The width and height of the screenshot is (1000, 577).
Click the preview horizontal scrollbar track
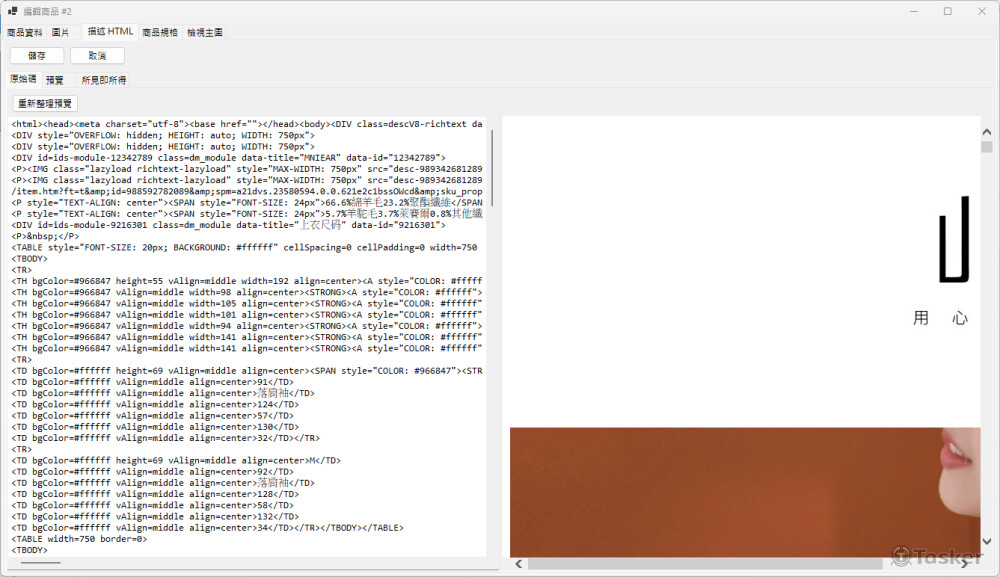(705, 564)
